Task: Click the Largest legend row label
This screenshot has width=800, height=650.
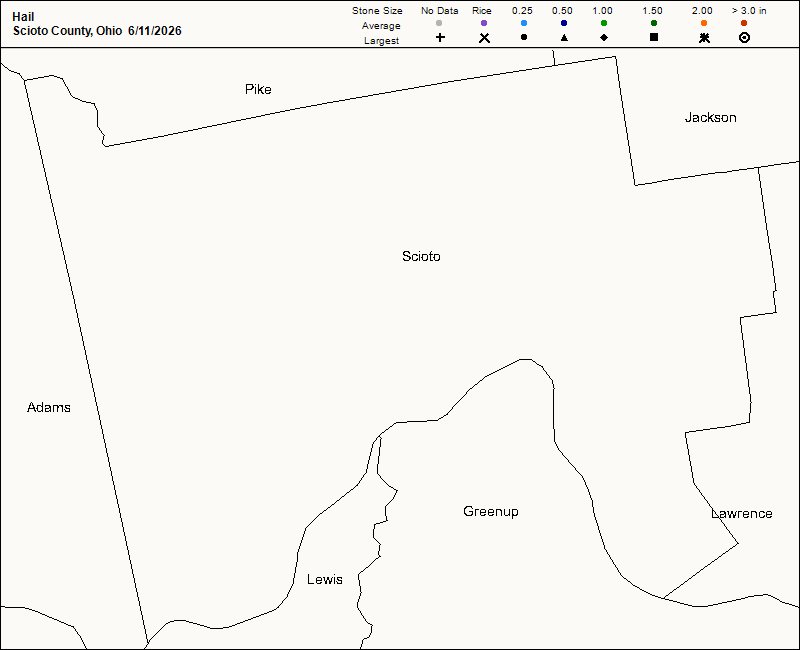Action: click(382, 40)
